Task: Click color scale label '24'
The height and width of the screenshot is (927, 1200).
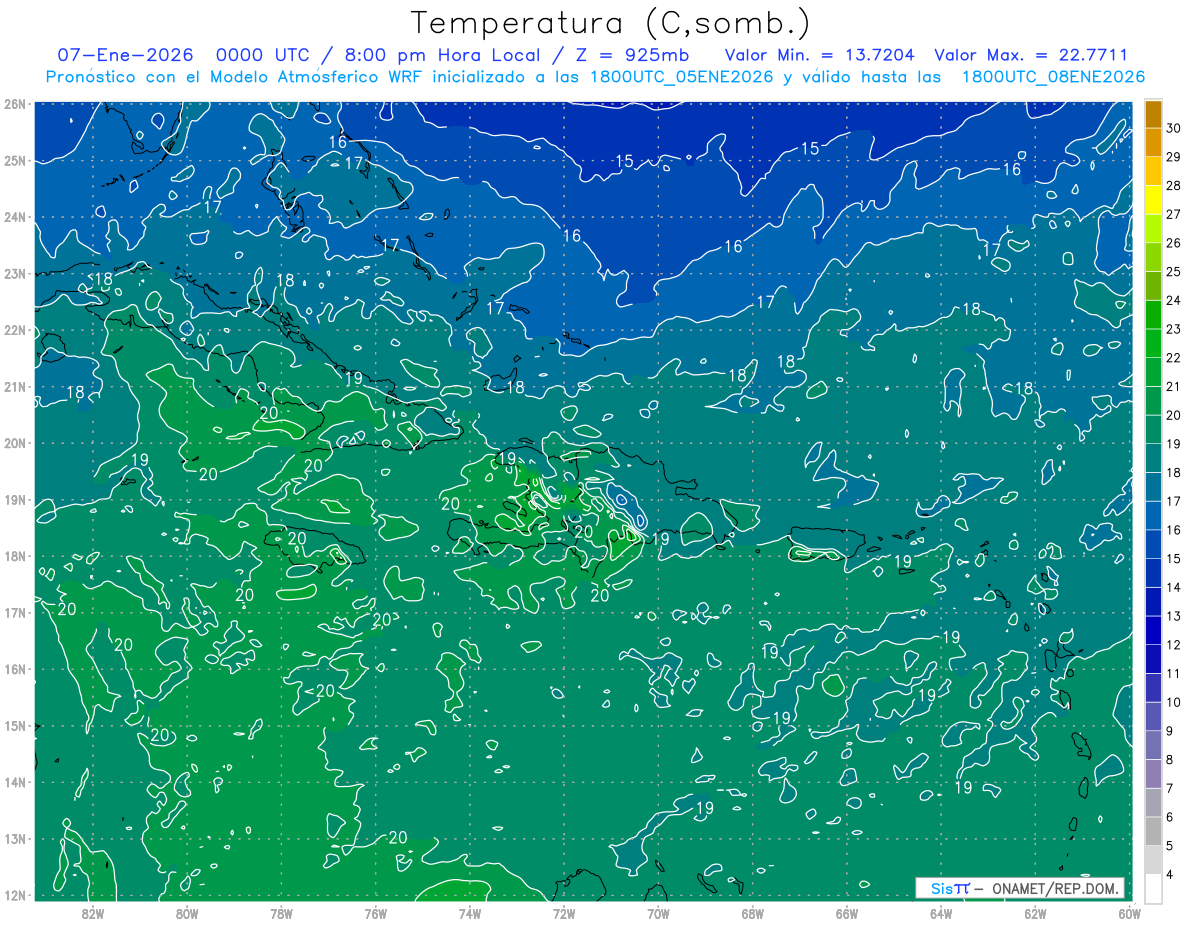Action: pyautogui.click(x=1174, y=300)
